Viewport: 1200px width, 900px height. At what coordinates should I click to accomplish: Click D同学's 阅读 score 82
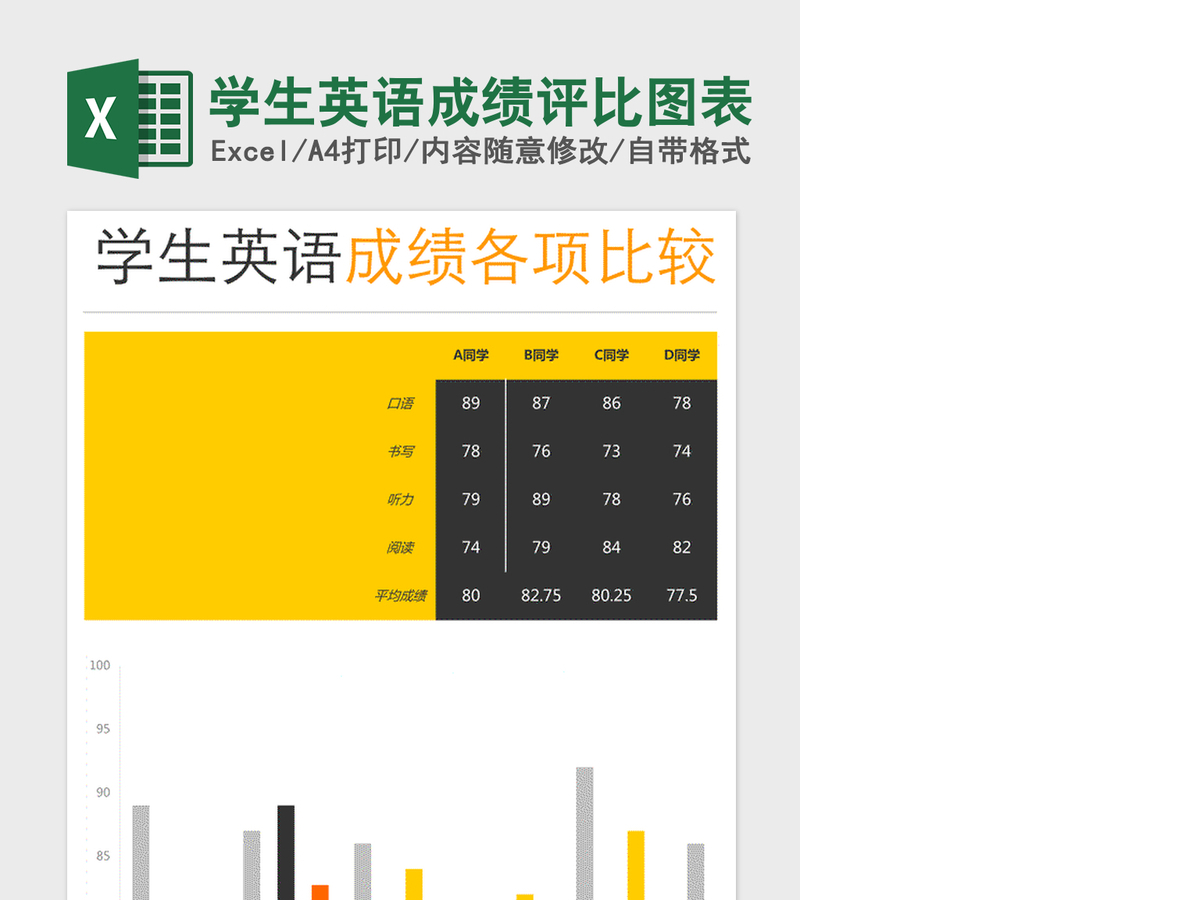click(x=682, y=547)
